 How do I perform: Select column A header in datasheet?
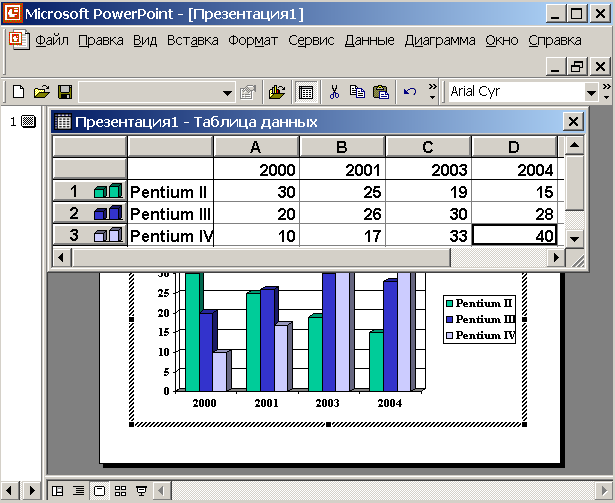click(256, 147)
